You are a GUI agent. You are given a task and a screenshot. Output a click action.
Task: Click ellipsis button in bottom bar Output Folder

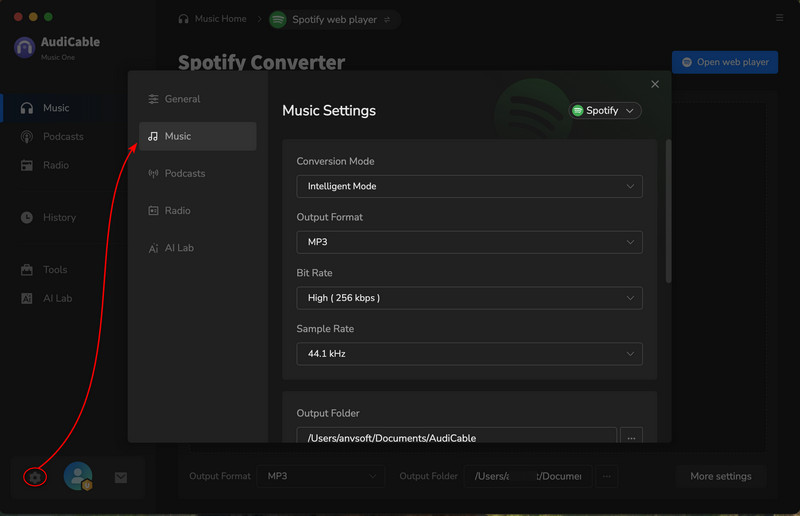pyautogui.click(x=607, y=476)
